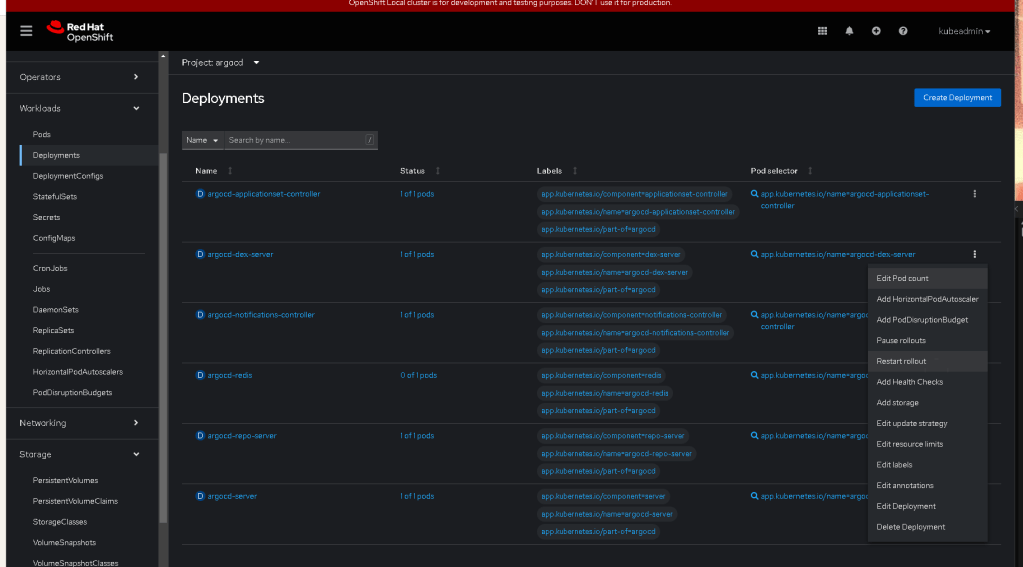This screenshot has height=567, width=1023.
Task: Open the argocd-applicationset-controller deployment link
Action: click(x=264, y=194)
